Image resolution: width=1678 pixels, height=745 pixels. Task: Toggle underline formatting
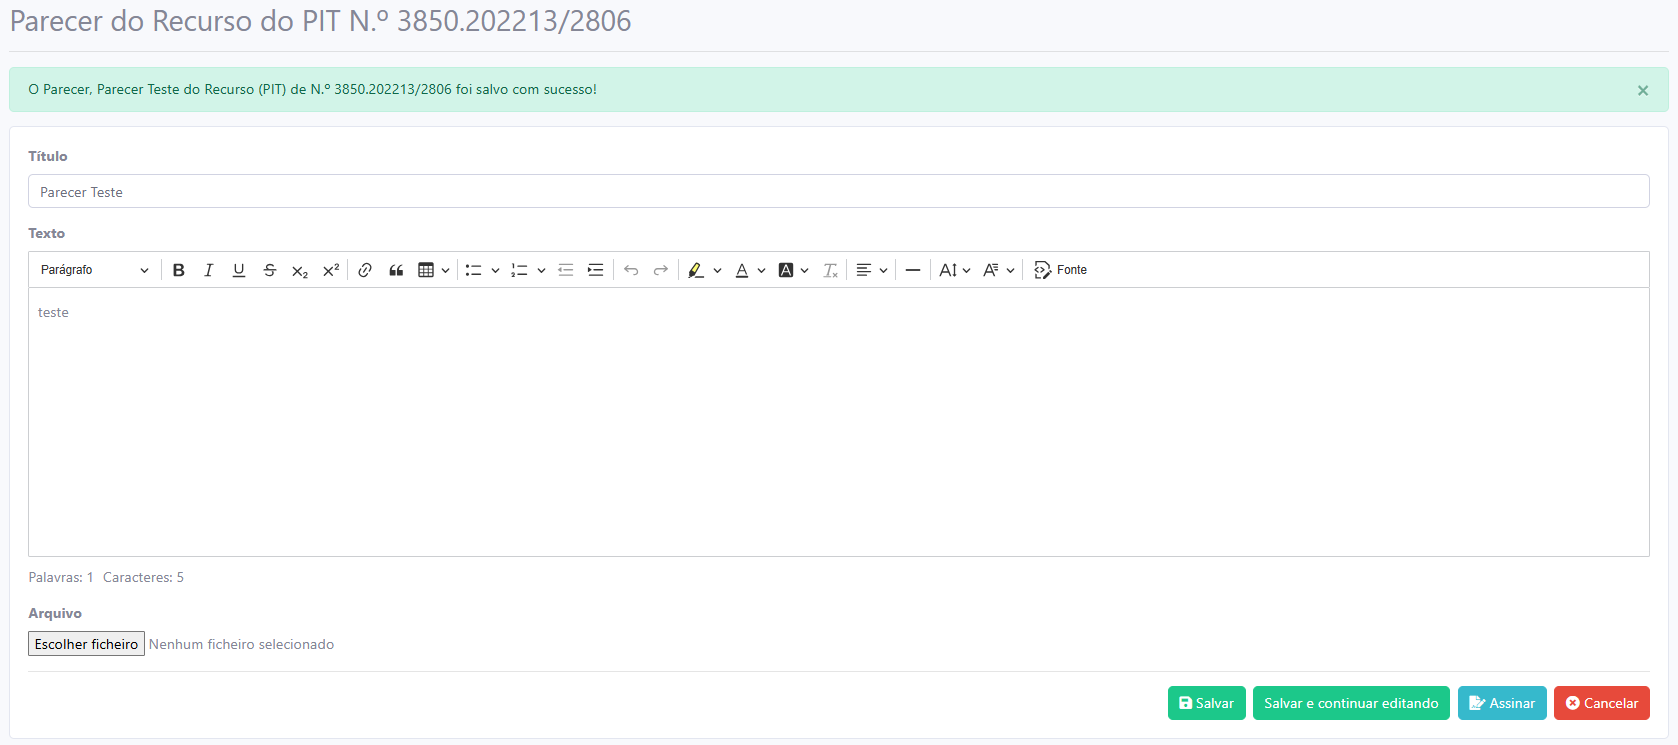[x=239, y=270]
